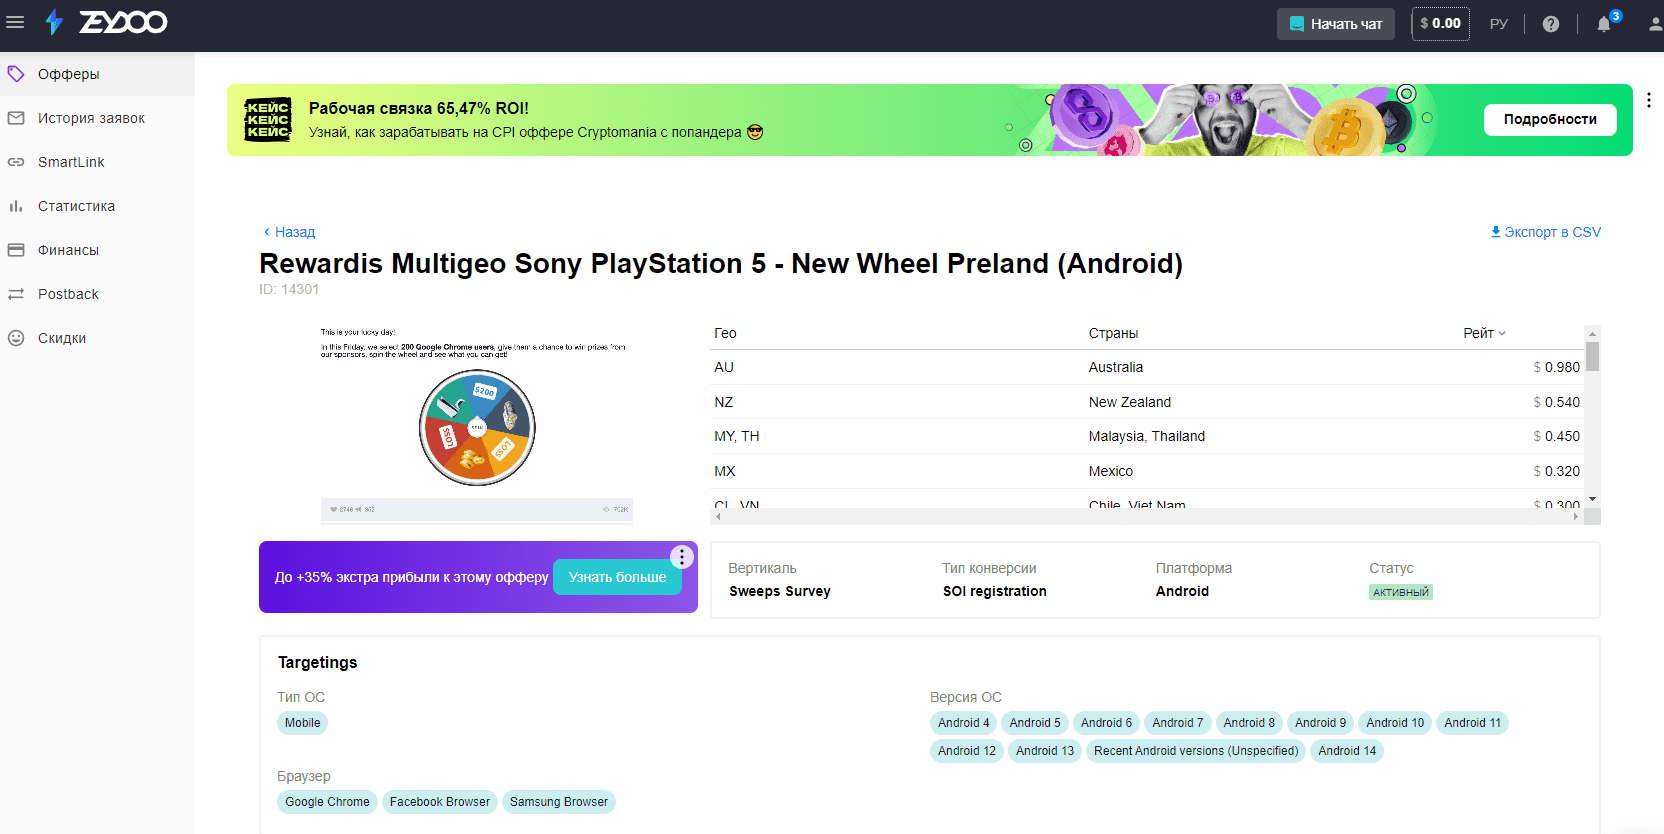Click the table scroll up arrow

coord(1593,333)
